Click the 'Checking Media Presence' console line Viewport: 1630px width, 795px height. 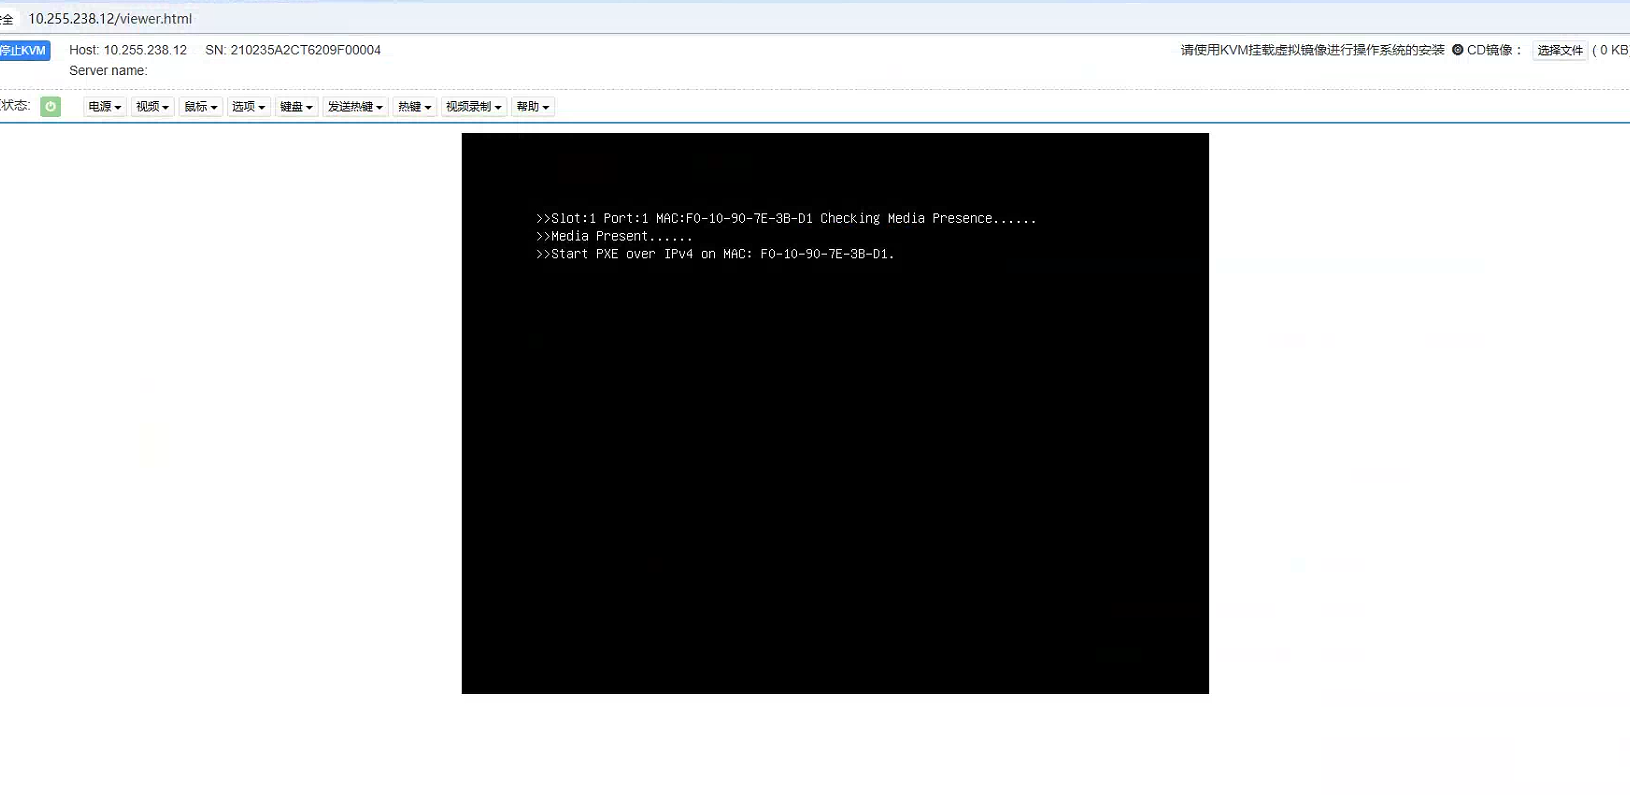click(786, 218)
